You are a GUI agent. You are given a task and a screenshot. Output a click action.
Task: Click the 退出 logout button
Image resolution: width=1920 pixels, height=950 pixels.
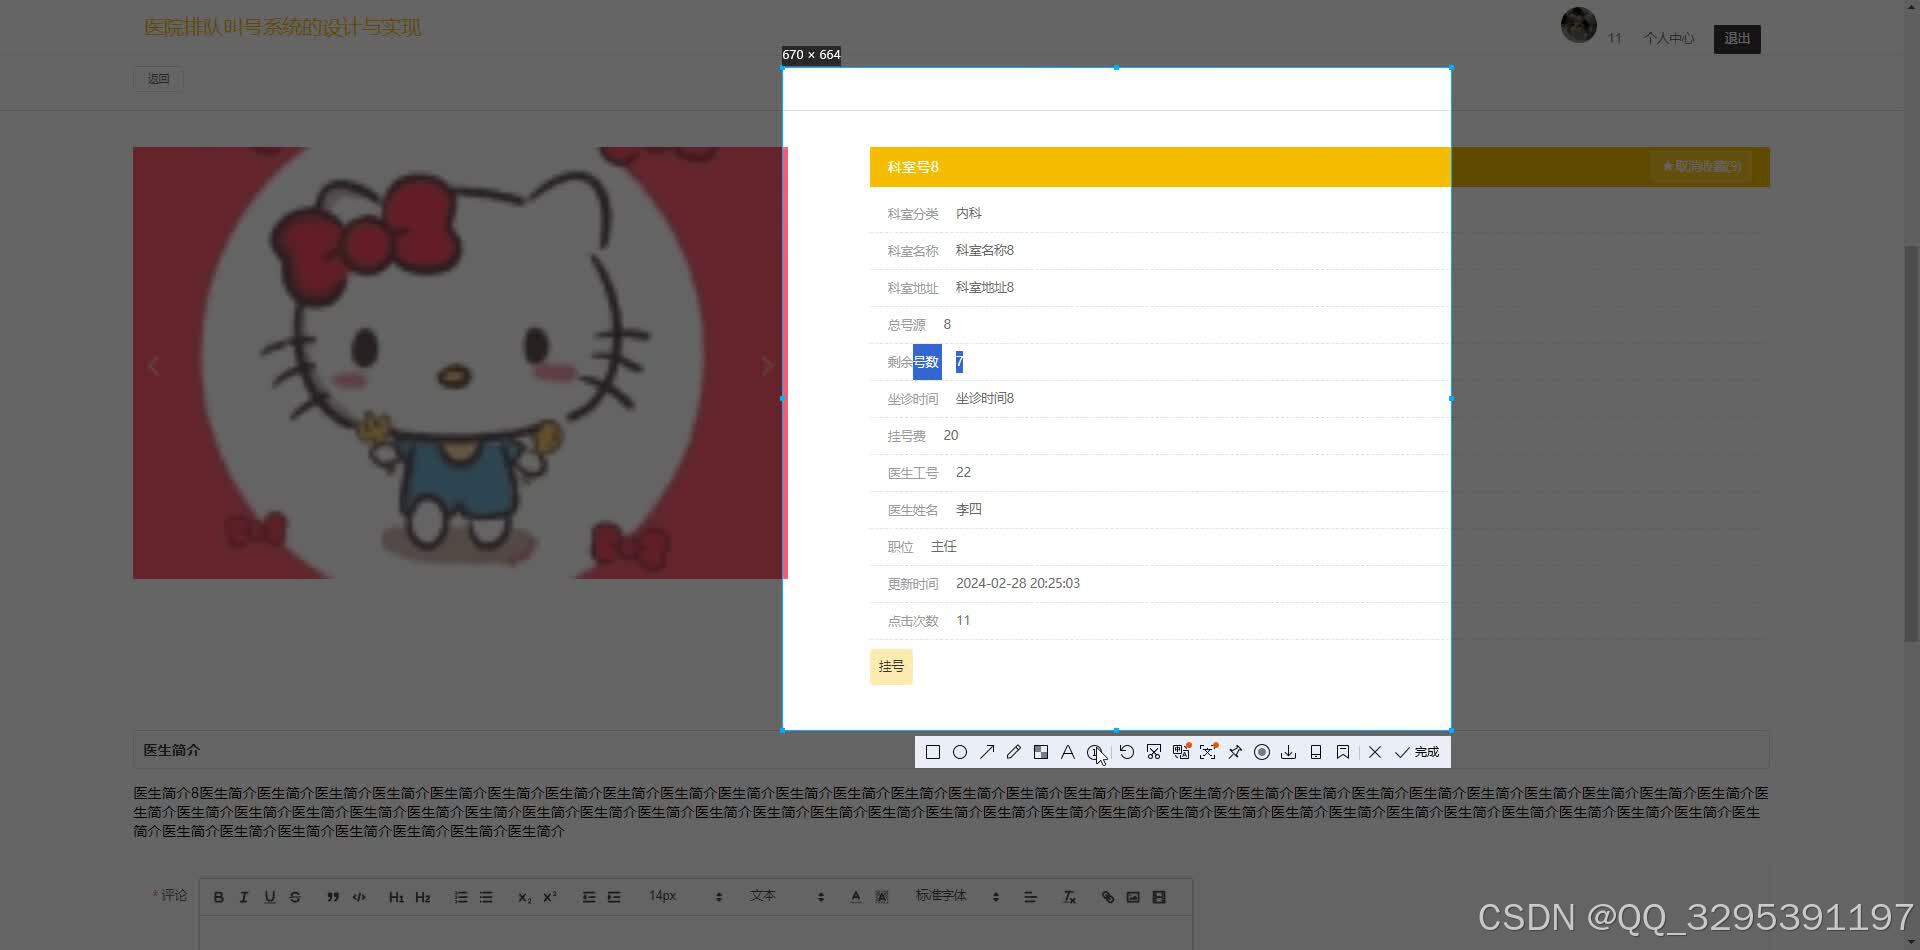tap(1737, 39)
